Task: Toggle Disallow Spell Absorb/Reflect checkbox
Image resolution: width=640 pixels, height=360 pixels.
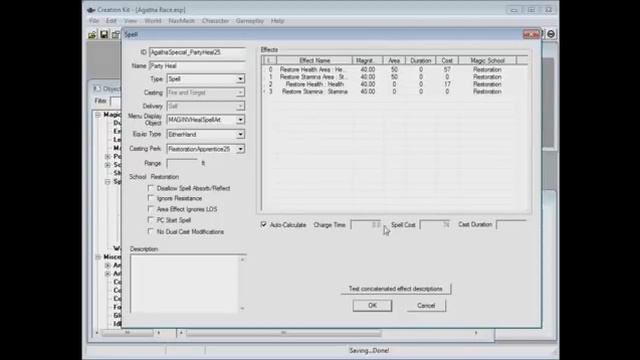Action: point(151,188)
